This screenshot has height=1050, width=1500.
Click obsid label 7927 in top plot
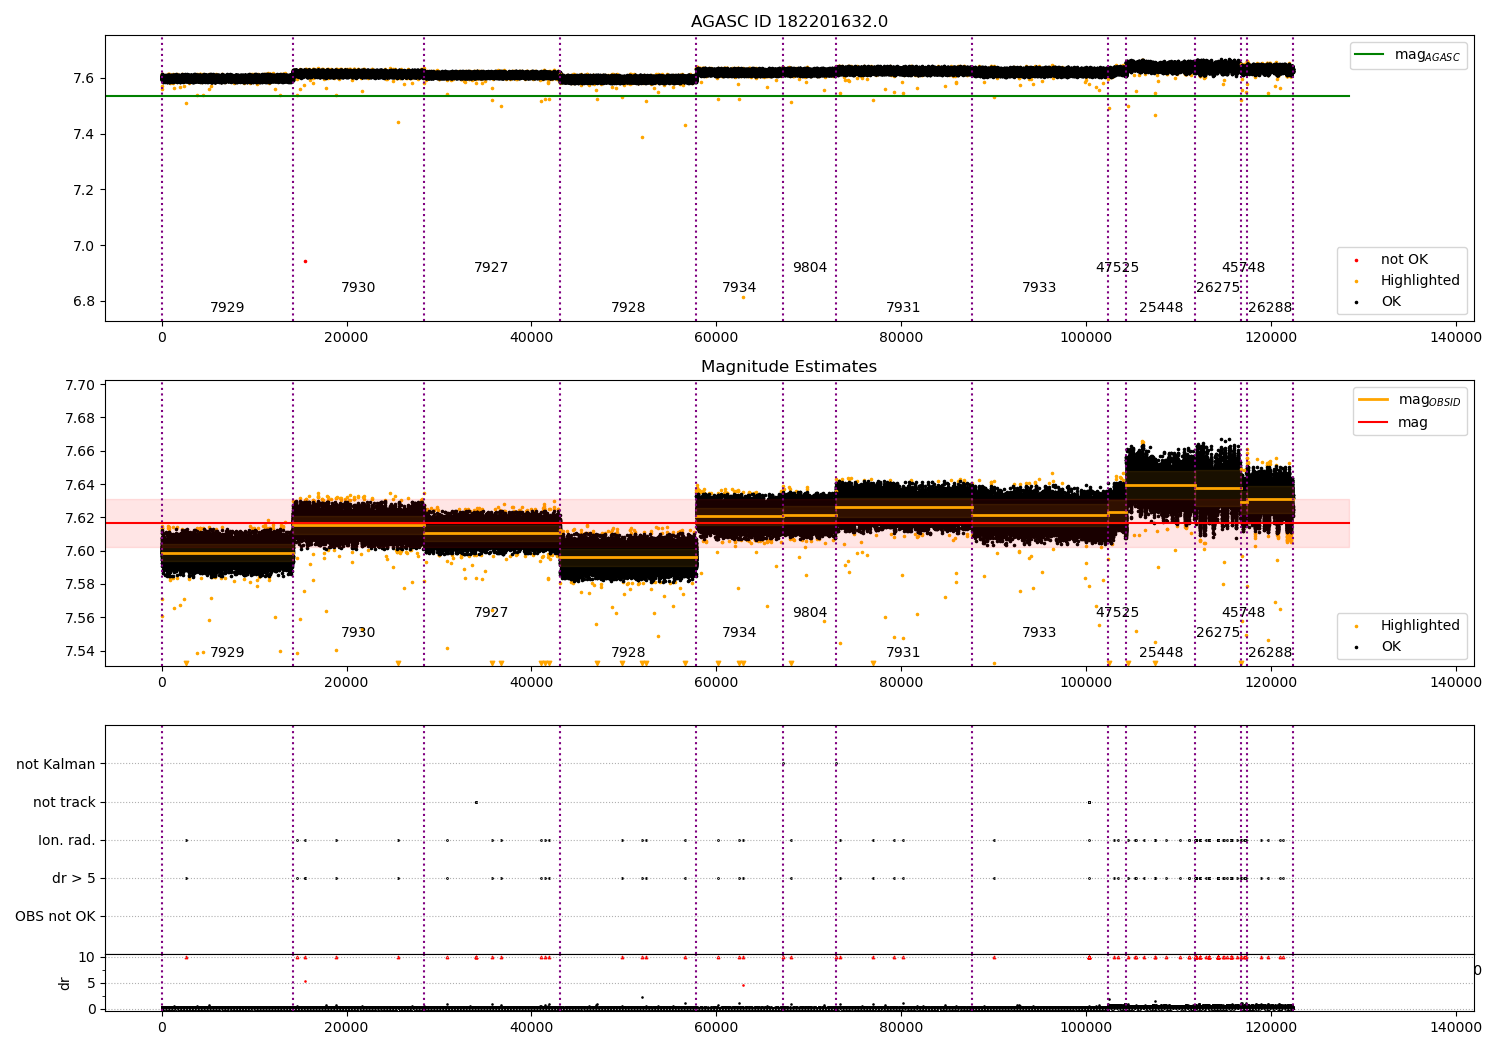click(491, 268)
